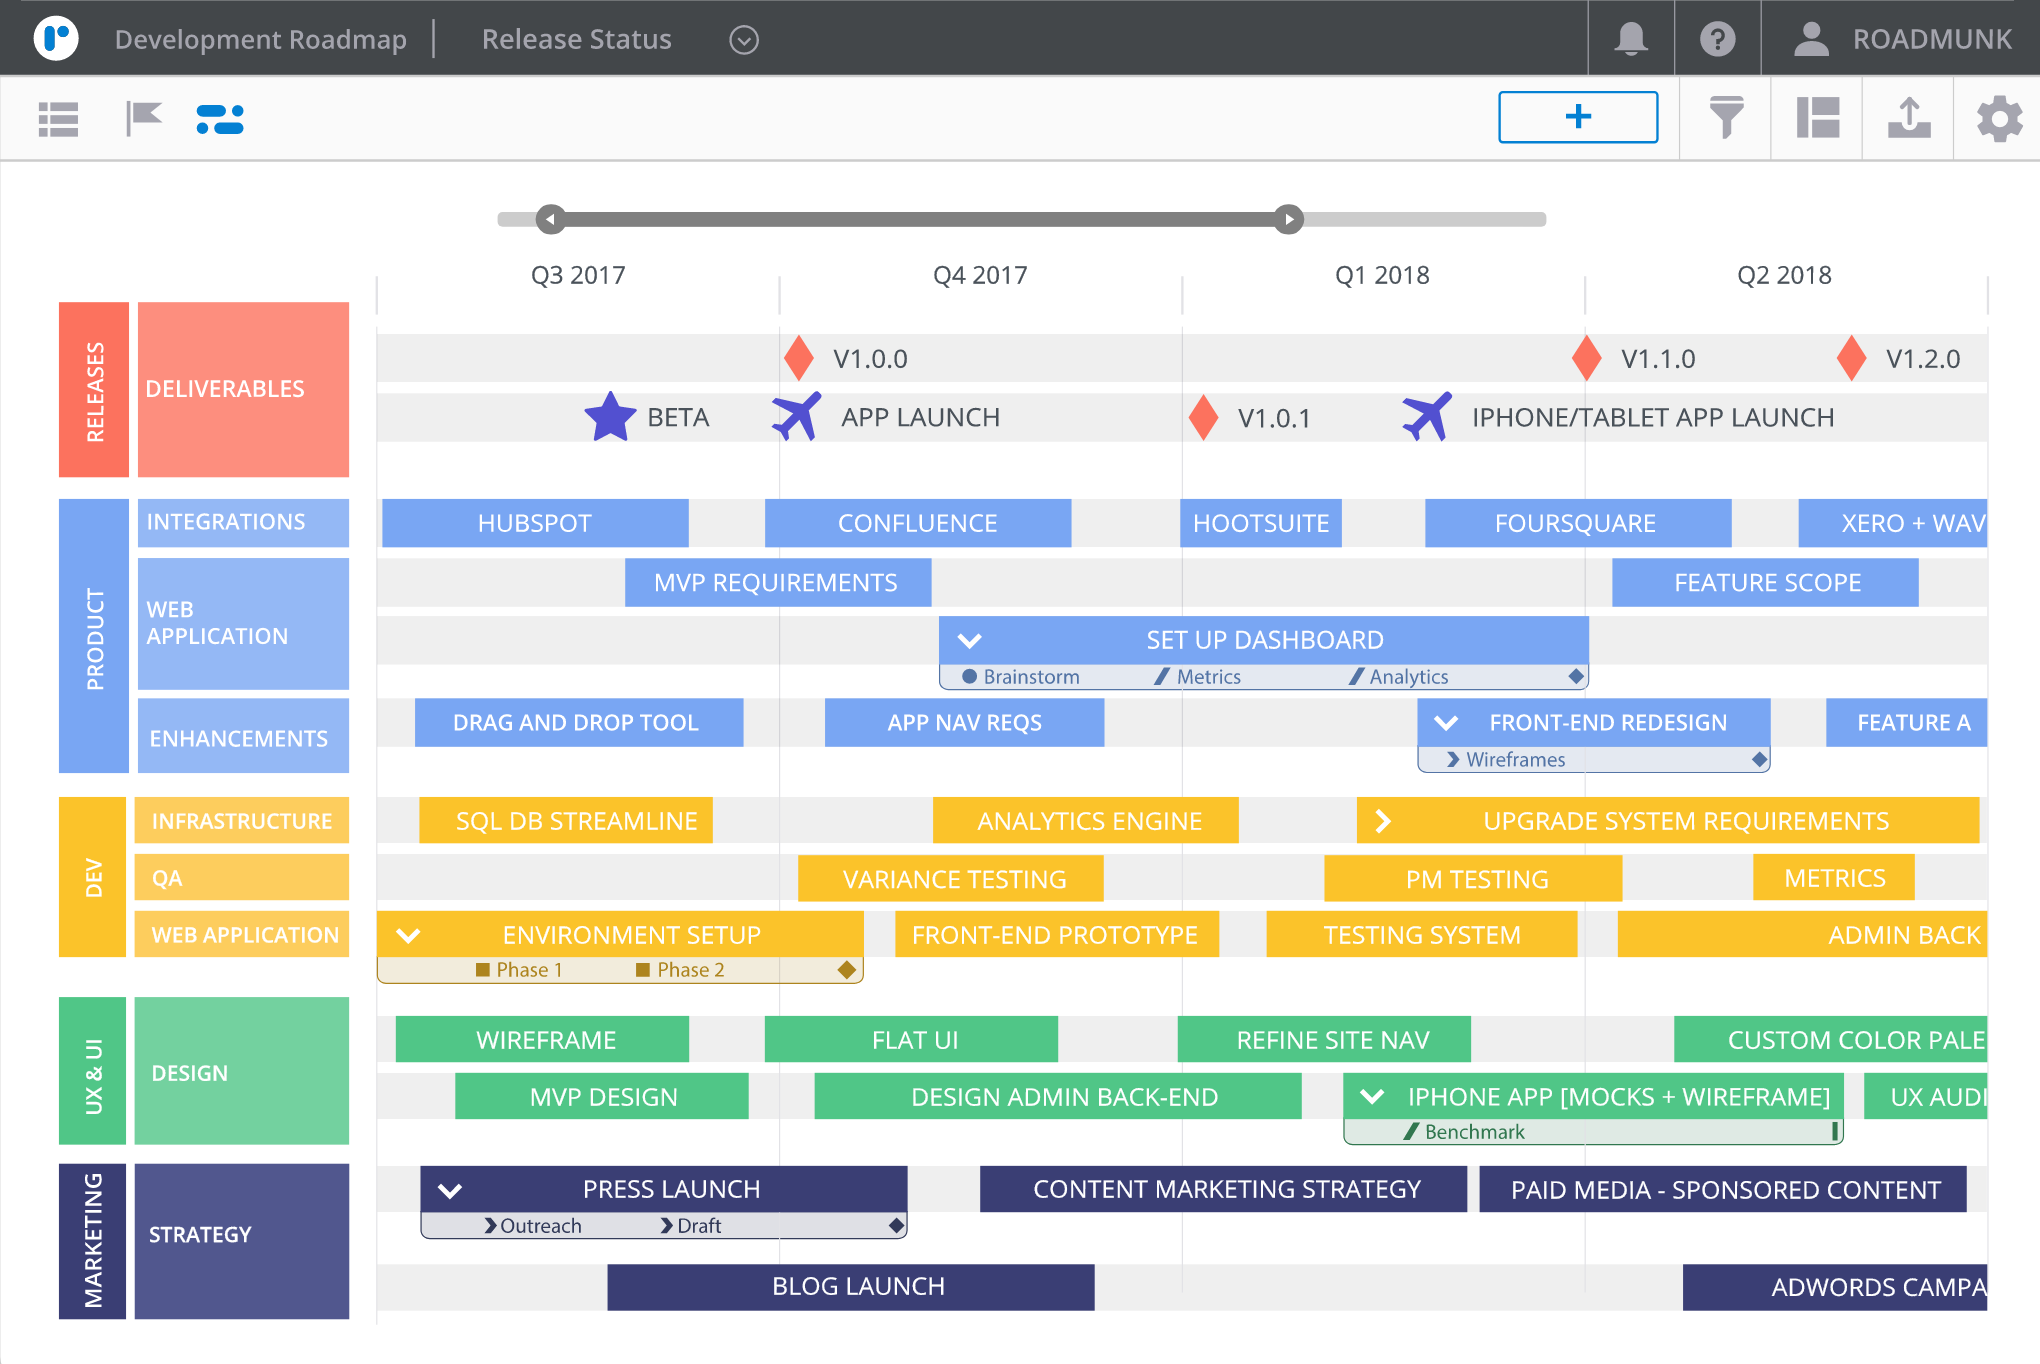The image size is (2040, 1364).
Task: Select the DEV stream header
Action: pos(92,877)
